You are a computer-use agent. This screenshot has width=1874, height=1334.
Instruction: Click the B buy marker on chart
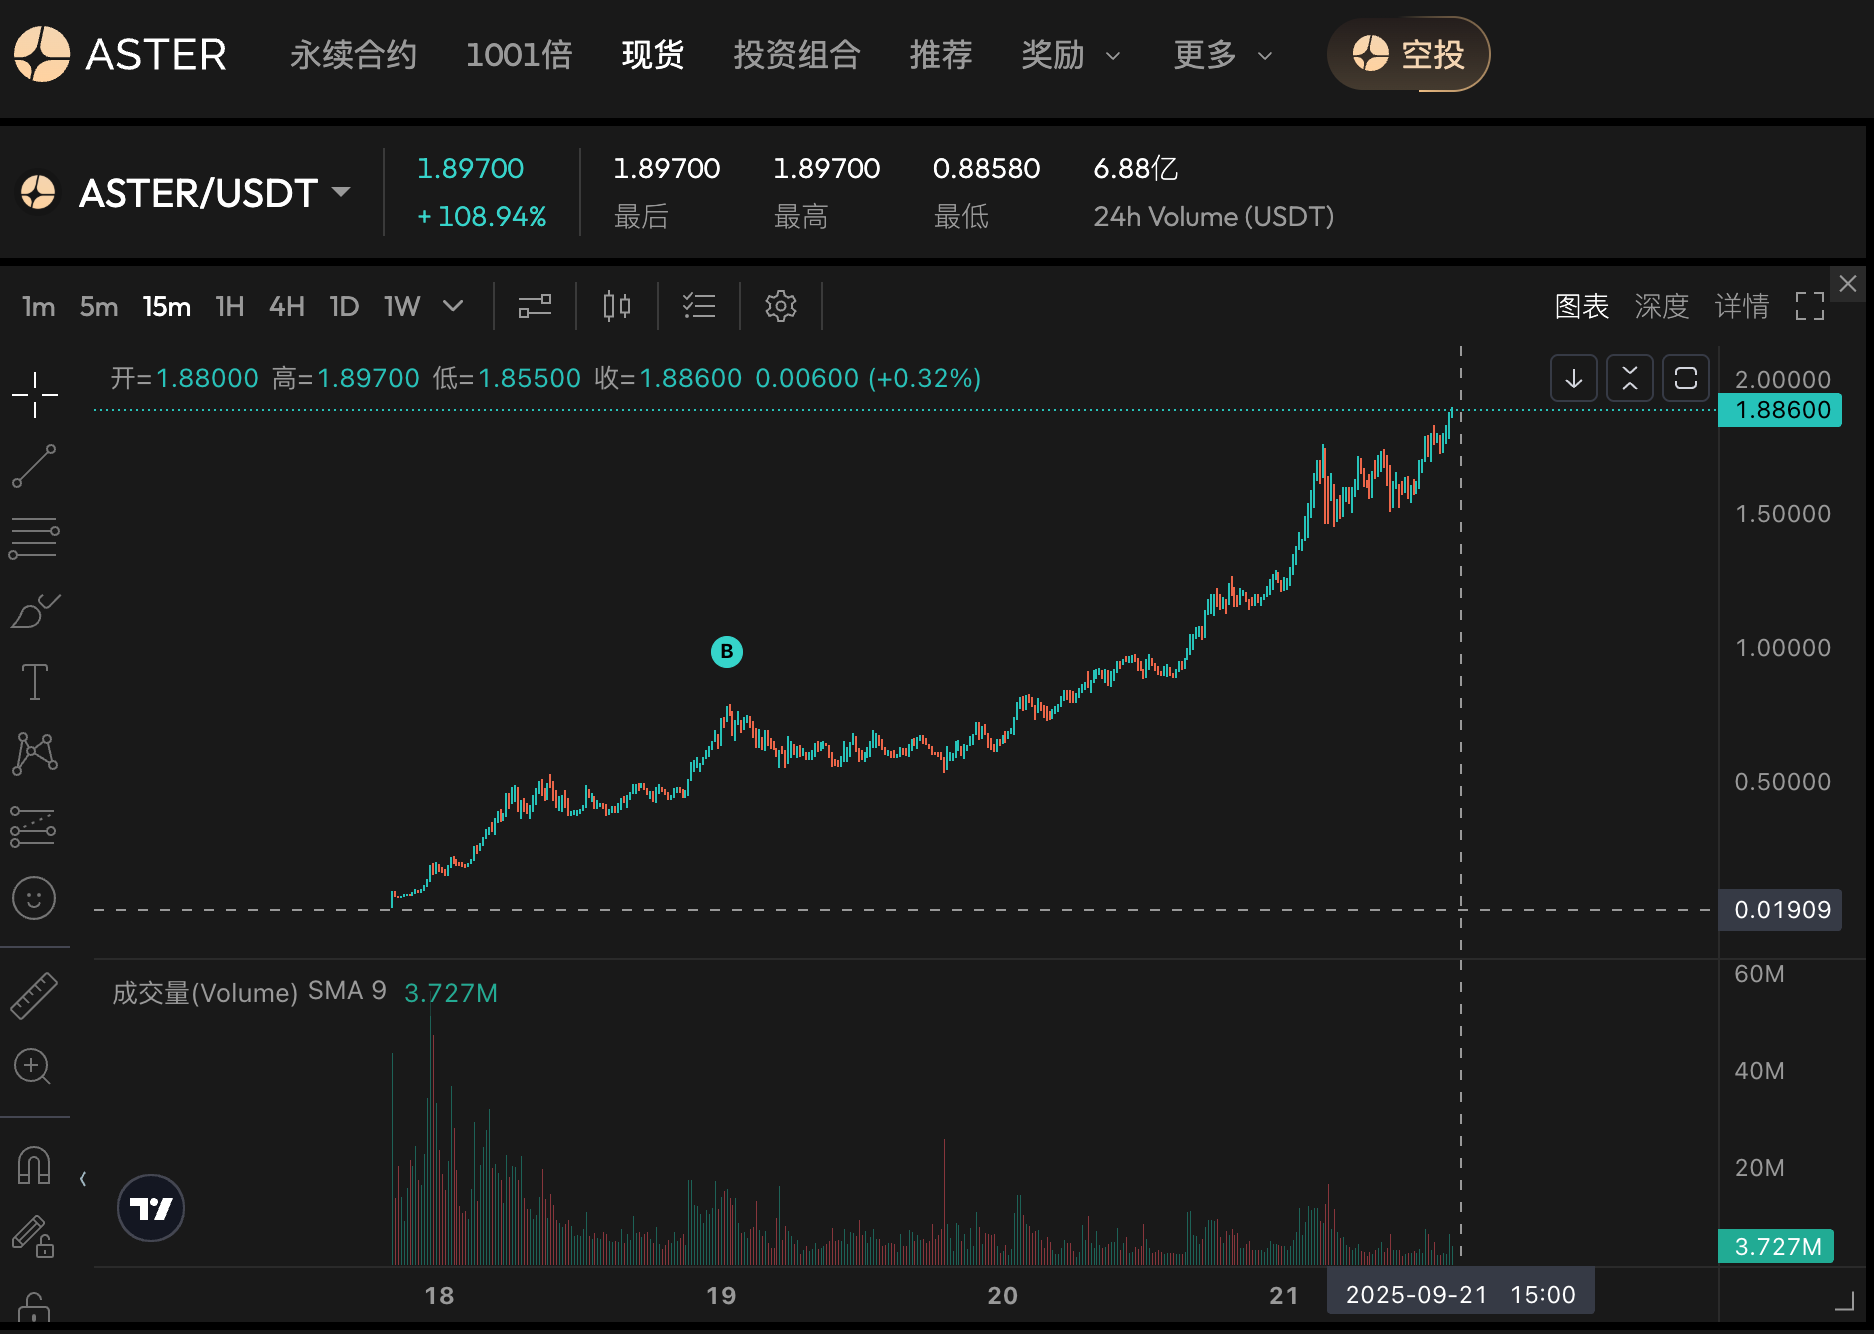[727, 652]
